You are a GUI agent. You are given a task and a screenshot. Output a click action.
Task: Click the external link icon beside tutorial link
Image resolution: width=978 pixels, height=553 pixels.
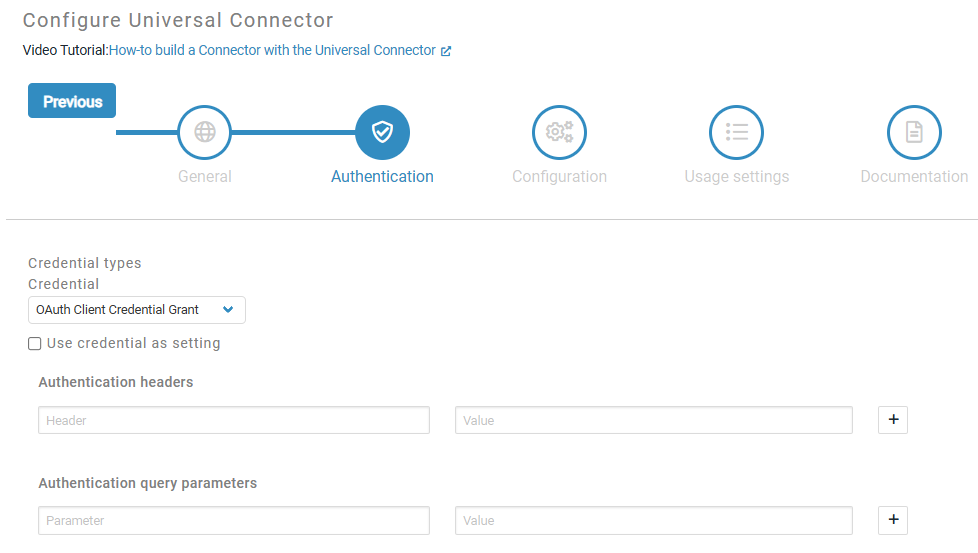pyautogui.click(x=446, y=51)
